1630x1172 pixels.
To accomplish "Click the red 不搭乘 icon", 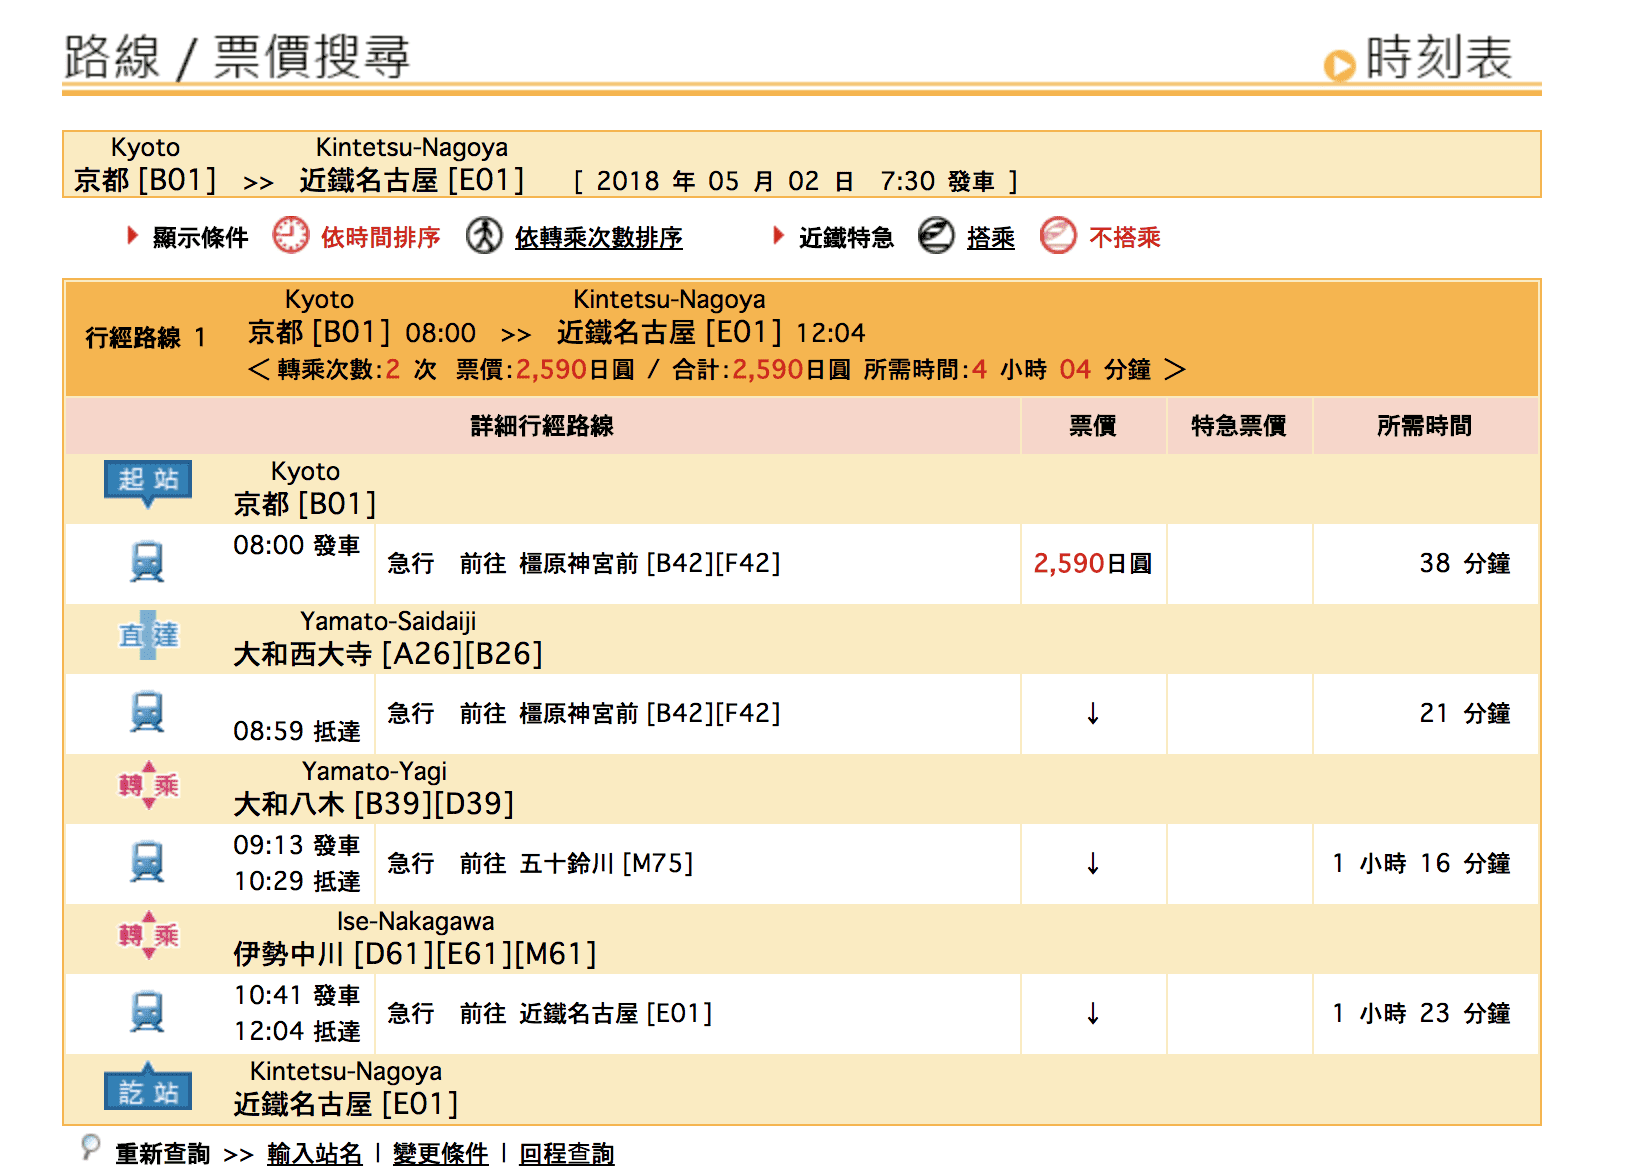I will click(x=1058, y=236).
